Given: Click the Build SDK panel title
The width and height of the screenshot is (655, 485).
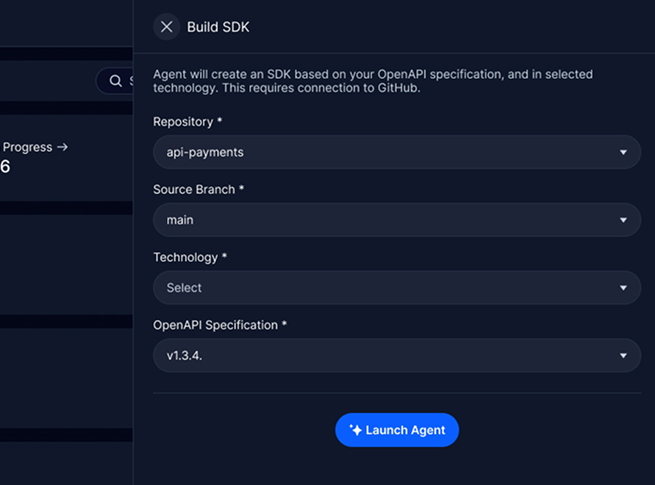Looking at the screenshot, I should point(218,27).
